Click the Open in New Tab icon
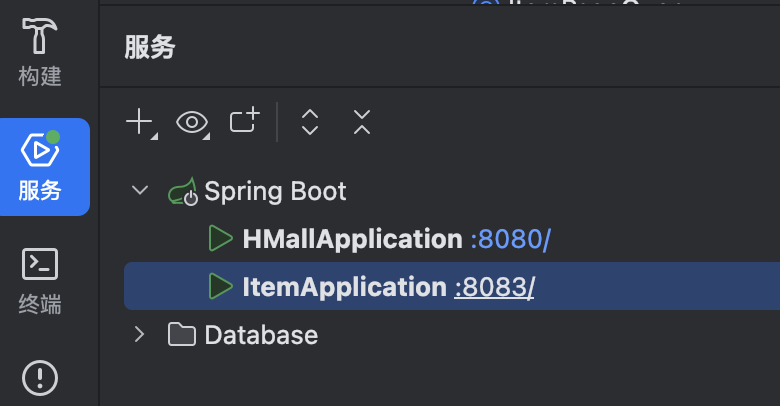Image resolution: width=780 pixels, height=406 pixels. 245,120
